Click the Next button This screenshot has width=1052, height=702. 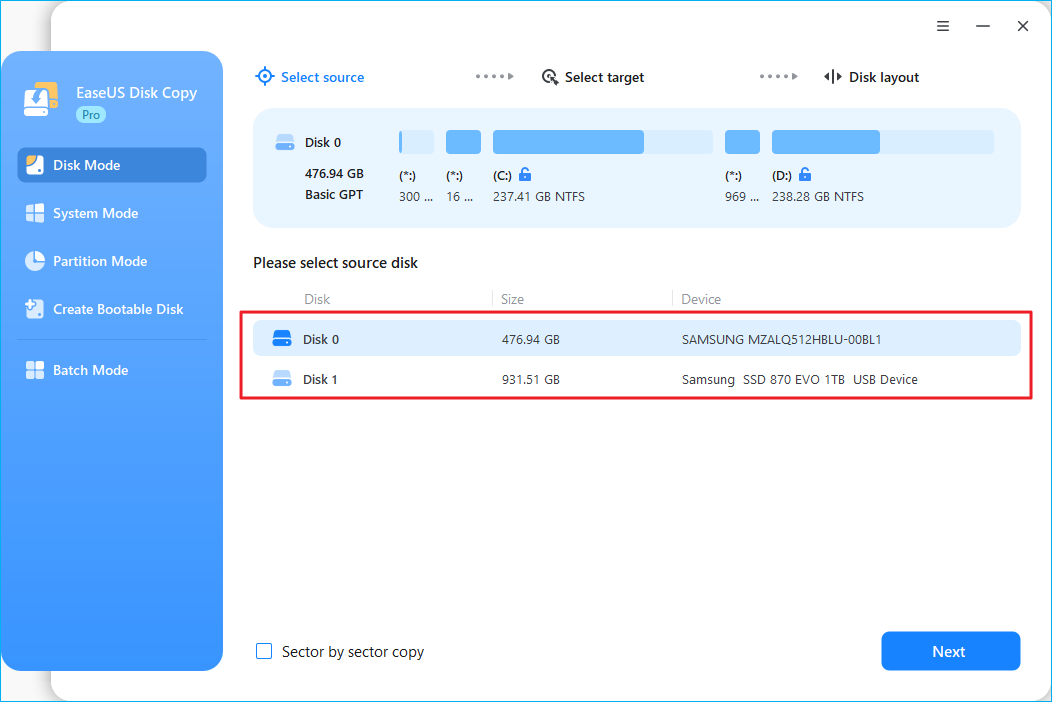pyautogui.click(x=951, y=651)
